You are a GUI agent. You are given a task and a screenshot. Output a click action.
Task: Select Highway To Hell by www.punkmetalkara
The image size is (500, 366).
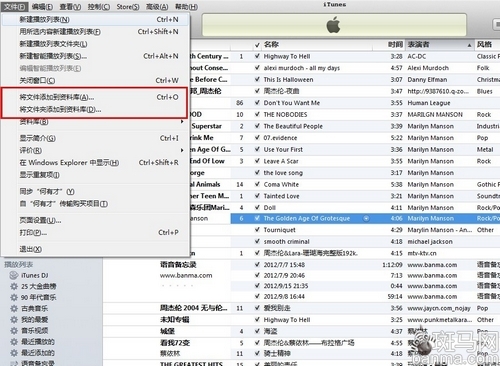click(x=287, y=320)
